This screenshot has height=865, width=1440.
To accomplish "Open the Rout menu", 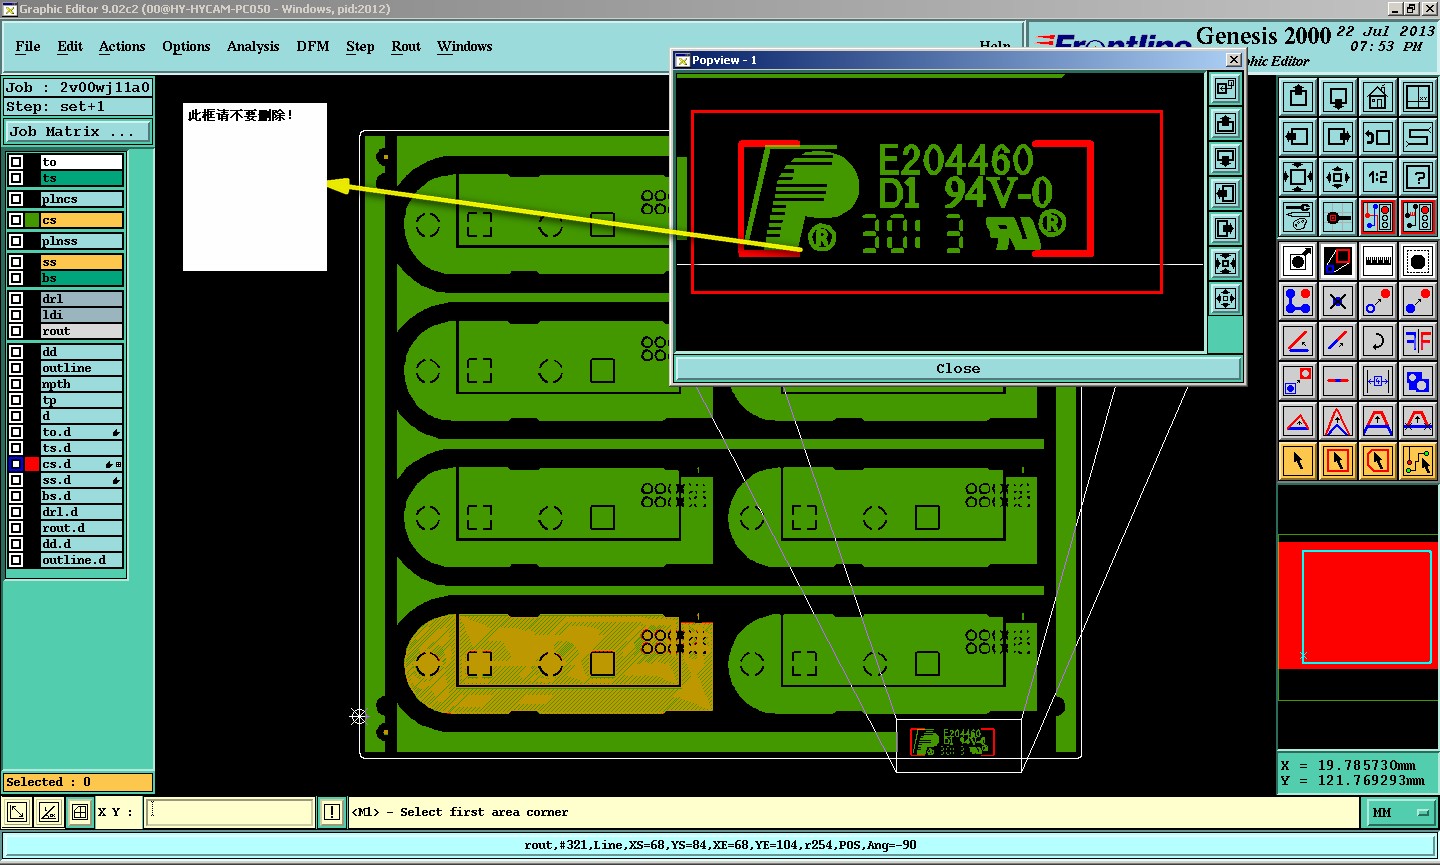I will pos(406,47).
